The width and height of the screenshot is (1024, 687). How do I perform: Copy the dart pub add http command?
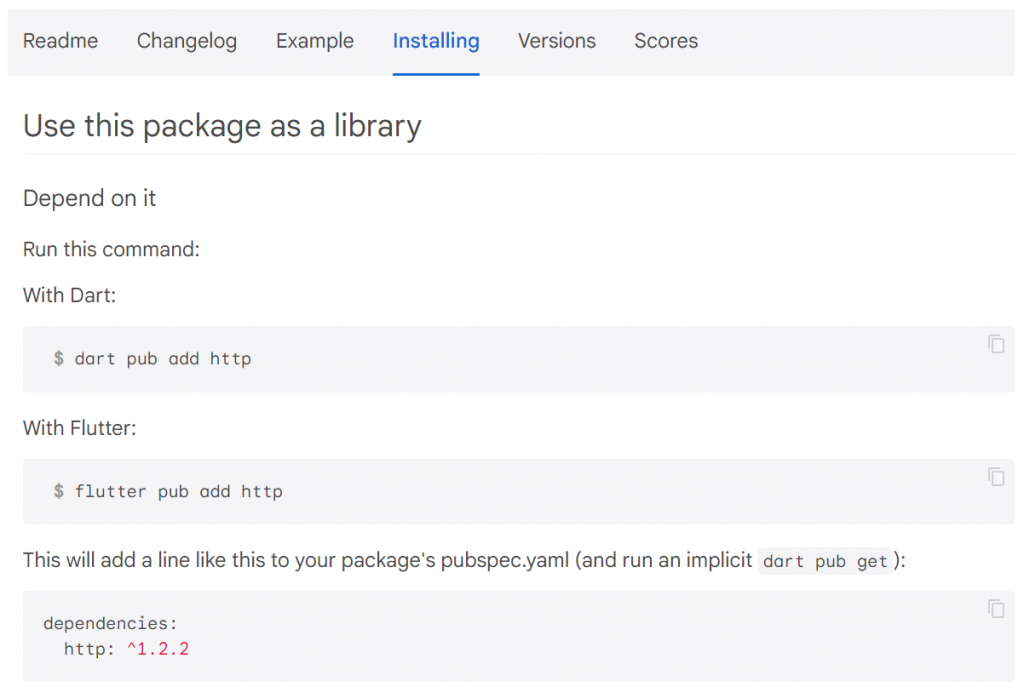(996, 344)
